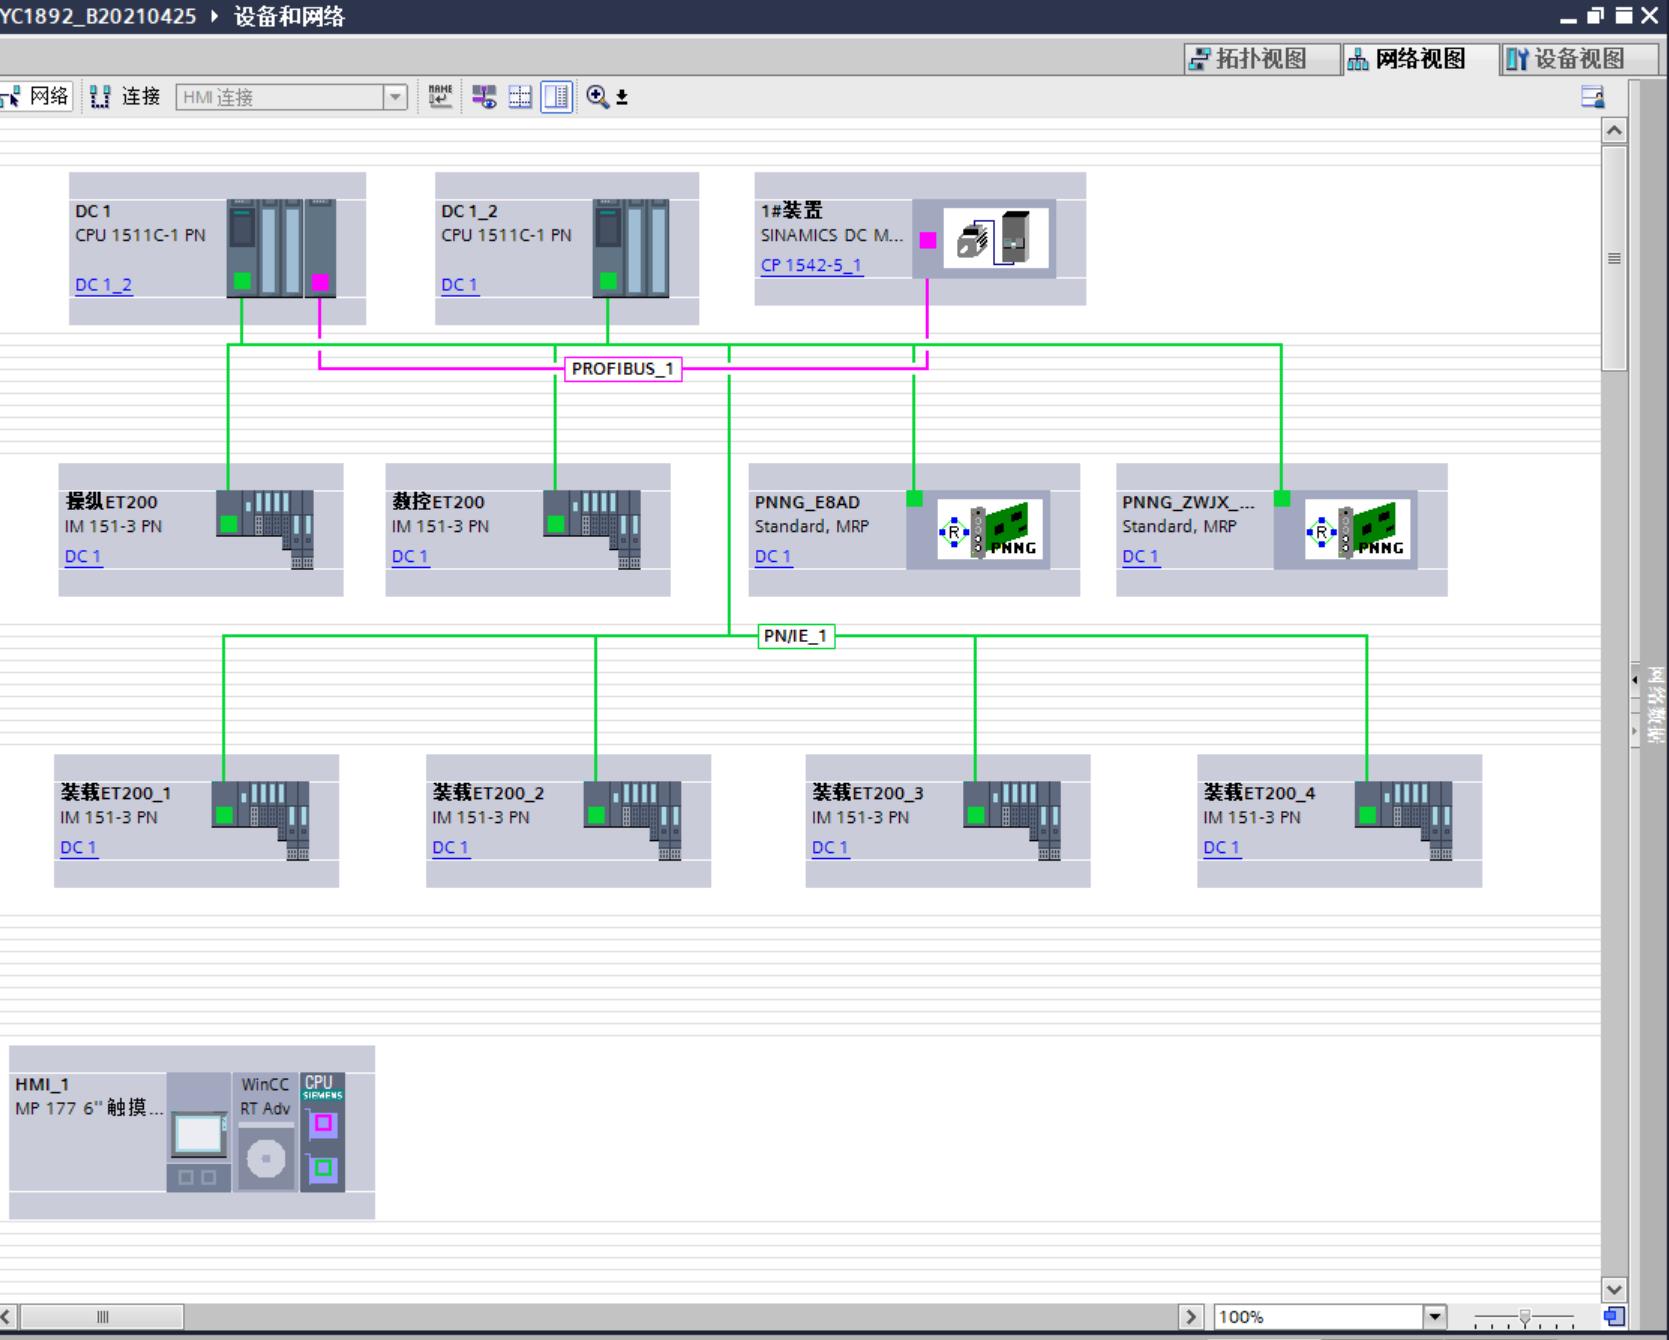Expand the right side panel collapse arrow
The width and height of the screenshot is (1669, 1340).
coord(1635,680)
